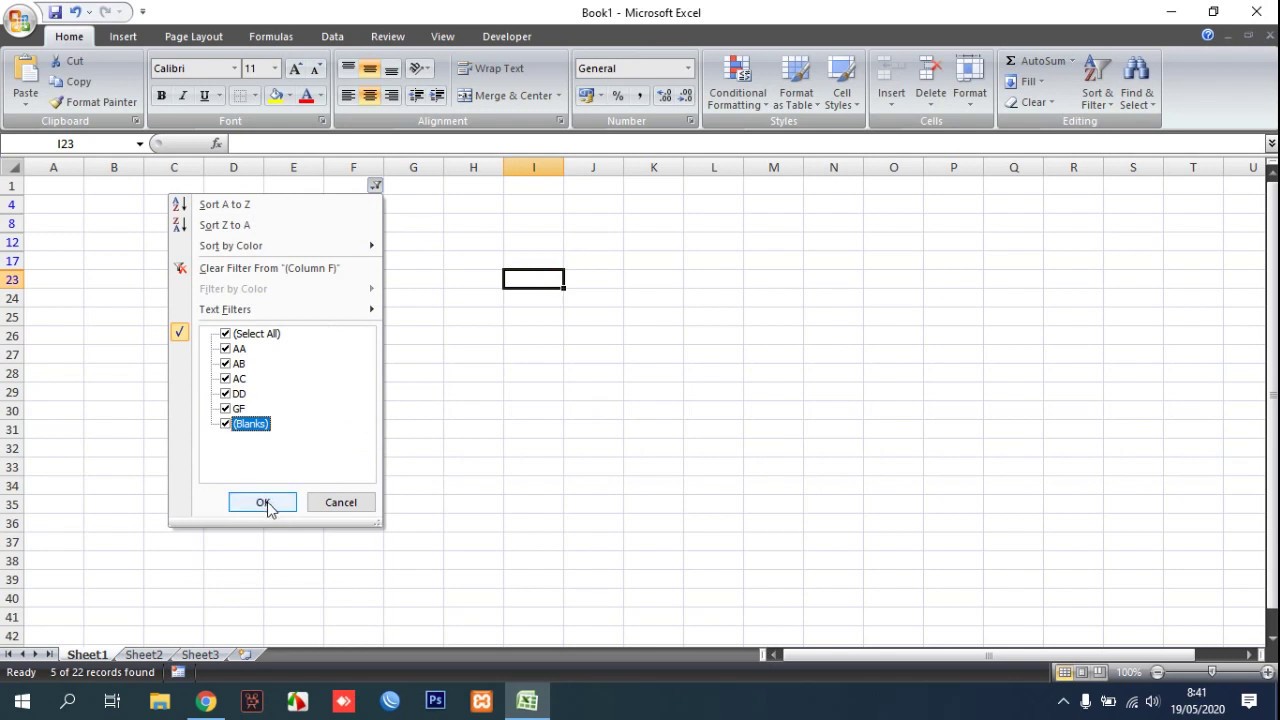
Task: Open File Explorer from taskbar
Action: pos(159,701)
